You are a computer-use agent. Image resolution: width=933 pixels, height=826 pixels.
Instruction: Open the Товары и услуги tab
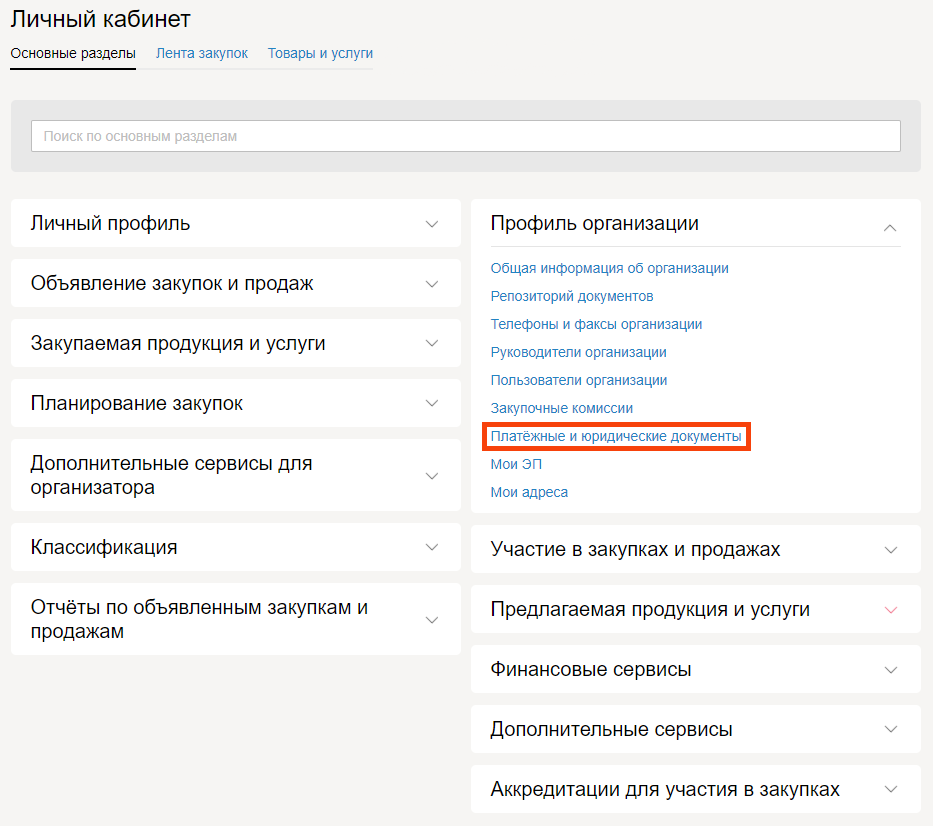(x=320, y=53)
